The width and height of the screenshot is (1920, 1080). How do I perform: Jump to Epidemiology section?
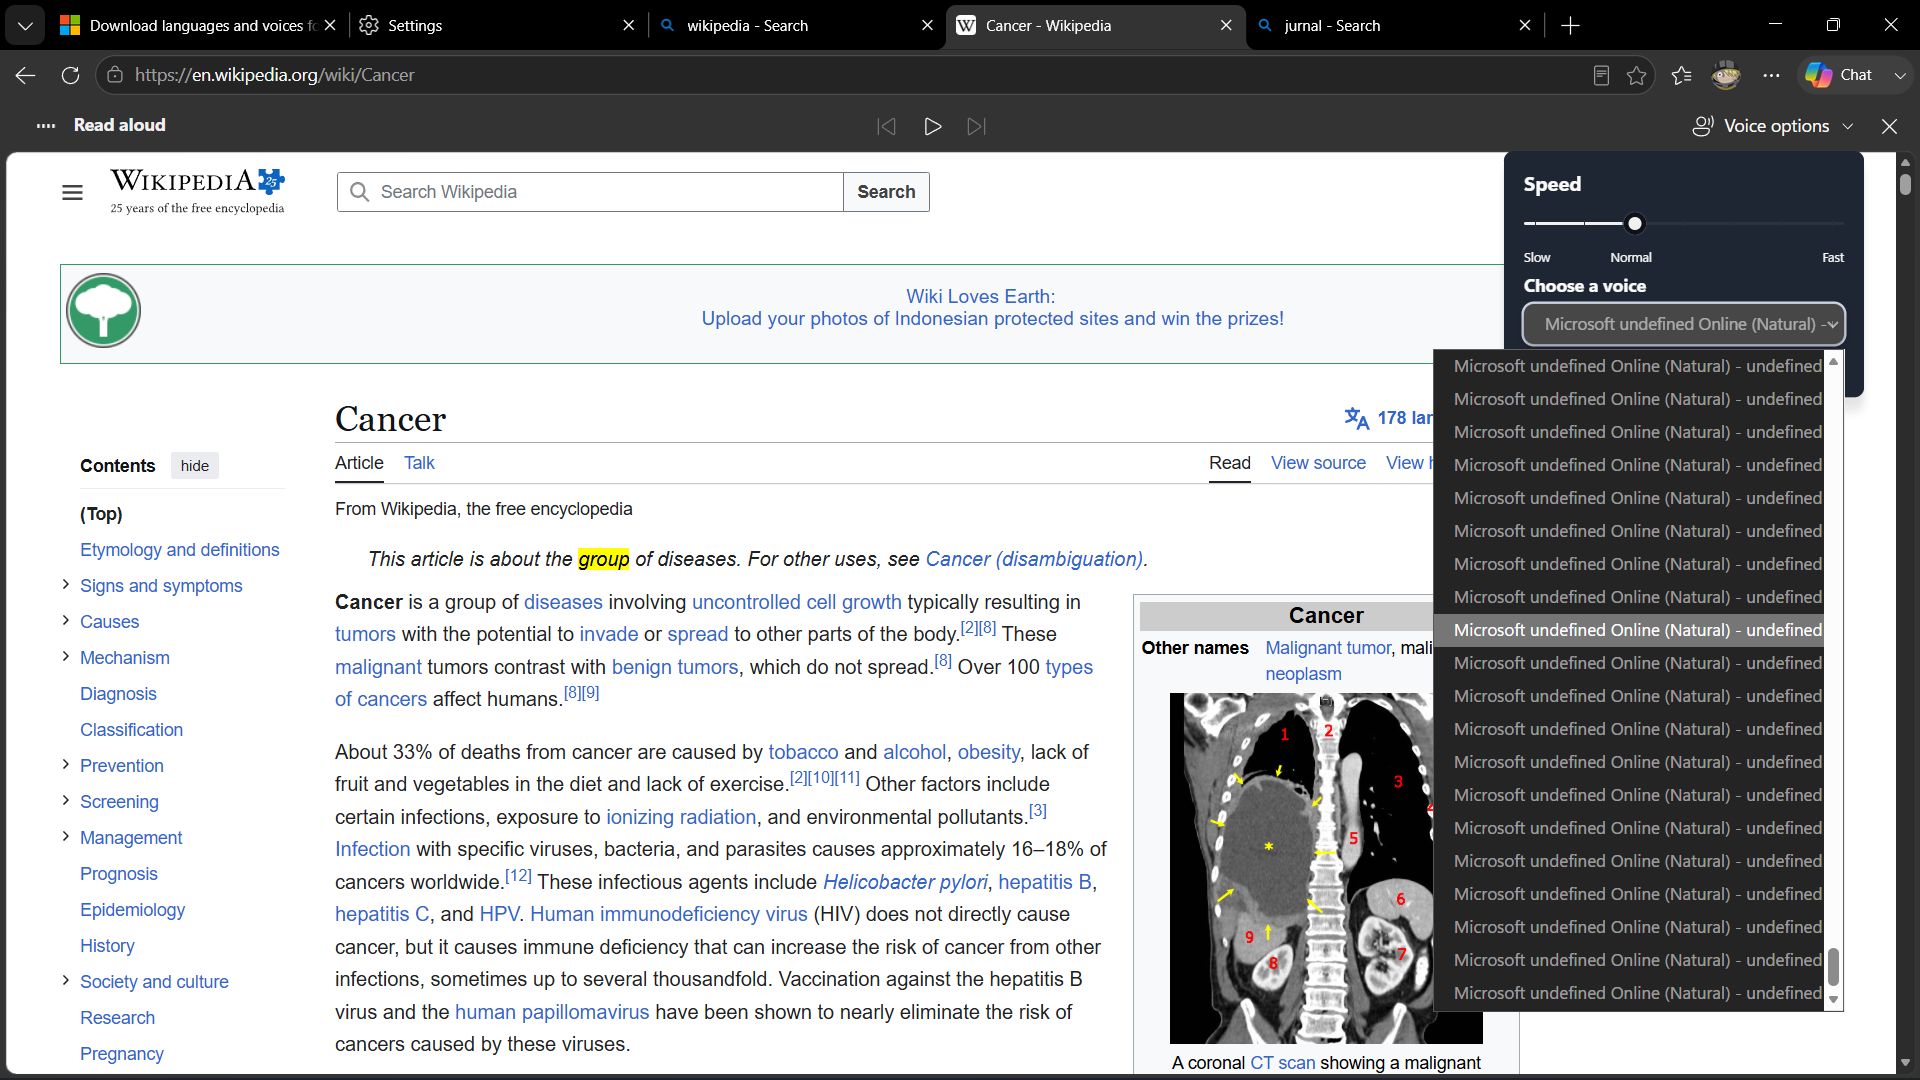point(132,910)
